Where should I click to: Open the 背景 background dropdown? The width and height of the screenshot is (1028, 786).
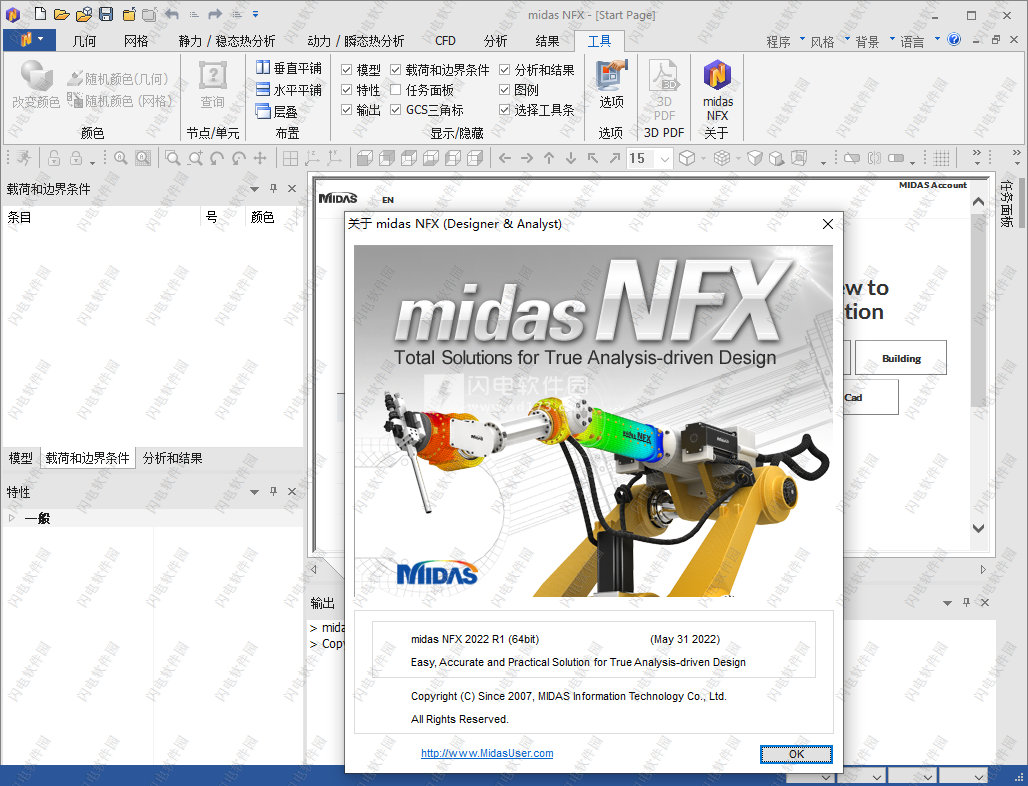point(875,41)
